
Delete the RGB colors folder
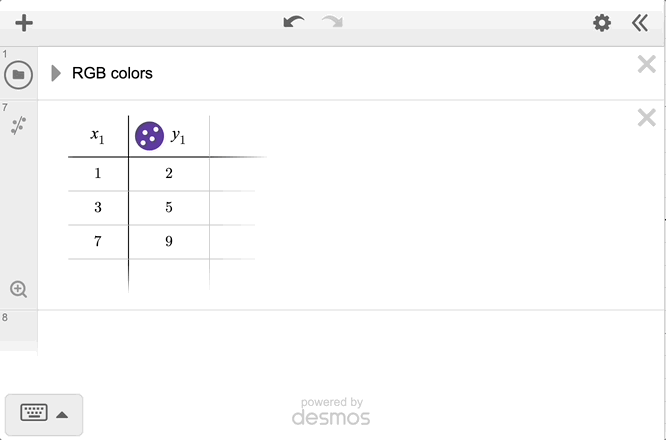[646, 65]
